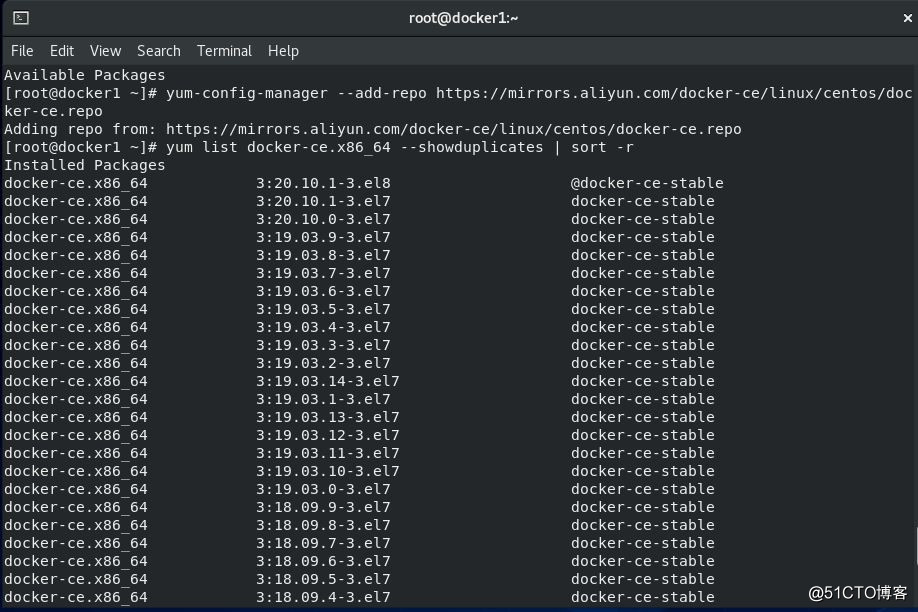The image size is (918, 612).
Task: Close the root@docker1 terminal window
Action: tap(907, 18)
